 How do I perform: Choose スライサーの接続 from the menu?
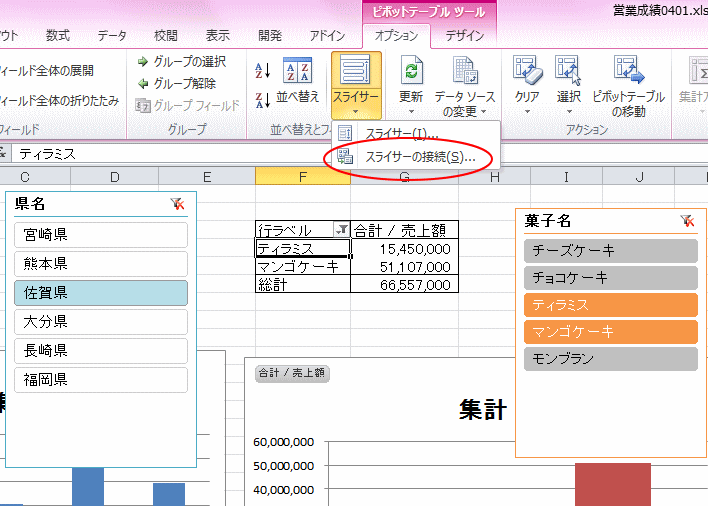pyautogui.click(x=420, y=157)
